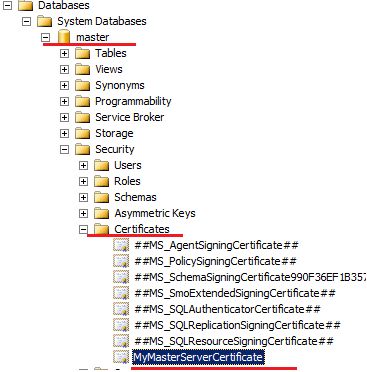367x372 pixels.
Task: Select the Asymmetric Keys label
Action: [x=155, y=213]
